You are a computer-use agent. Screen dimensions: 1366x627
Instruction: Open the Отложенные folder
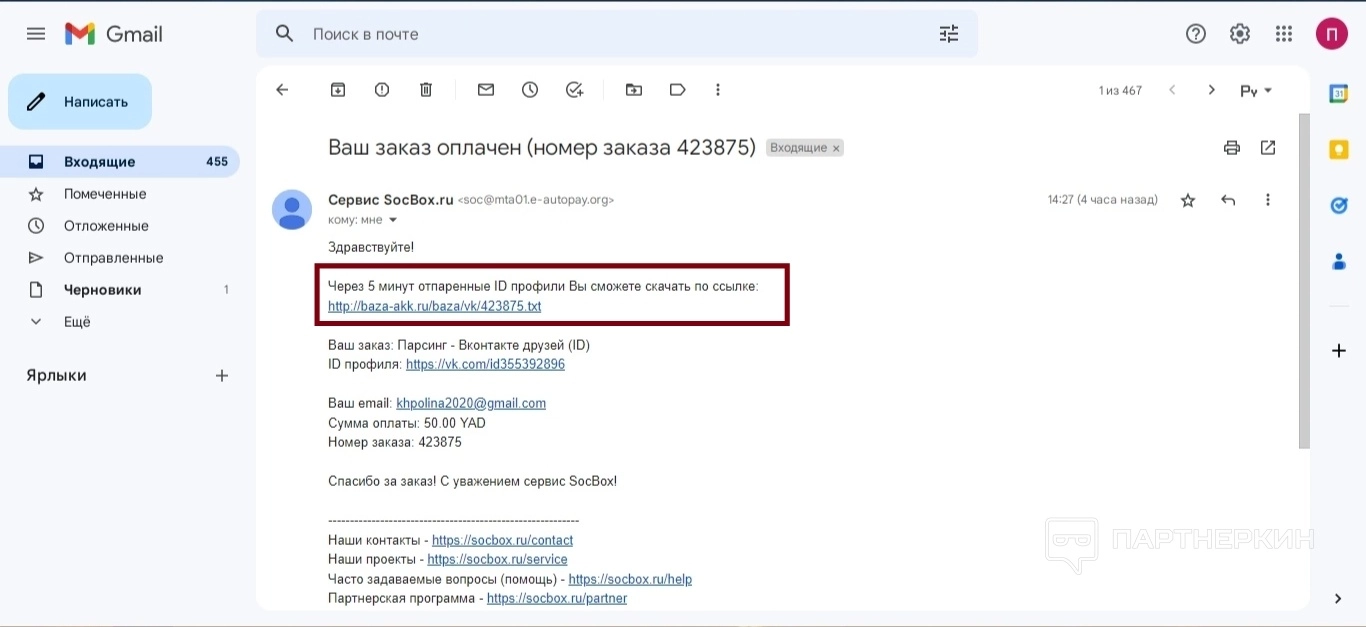coord(120,226)
